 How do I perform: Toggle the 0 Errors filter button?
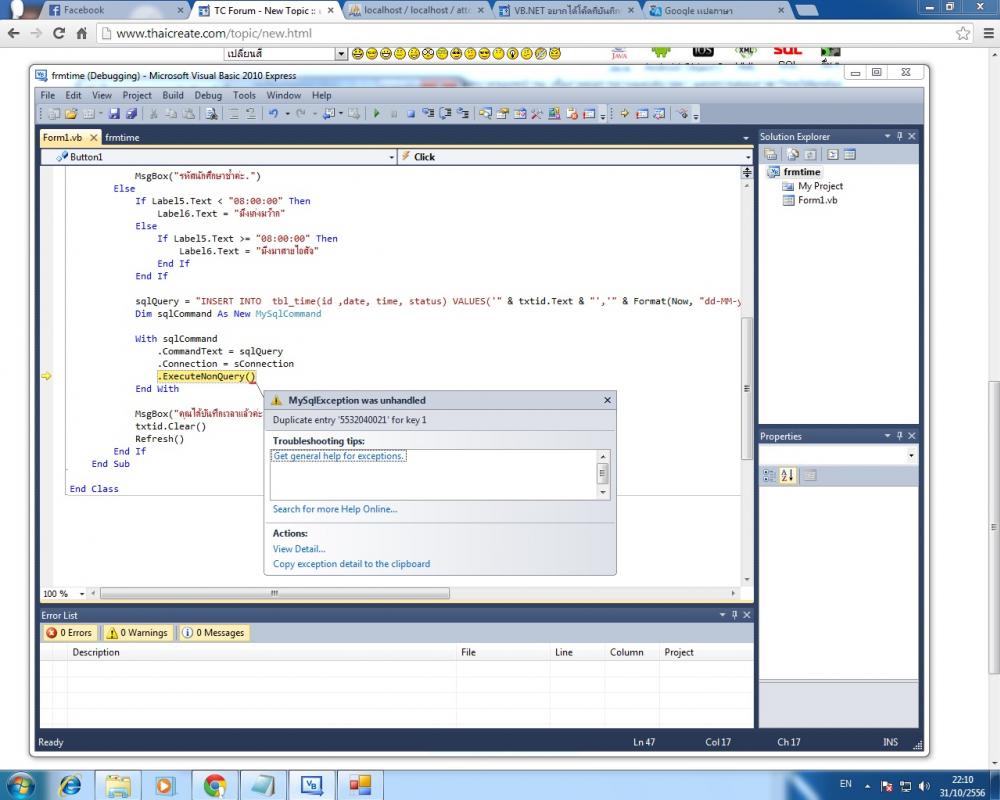[x=70, y=633]
